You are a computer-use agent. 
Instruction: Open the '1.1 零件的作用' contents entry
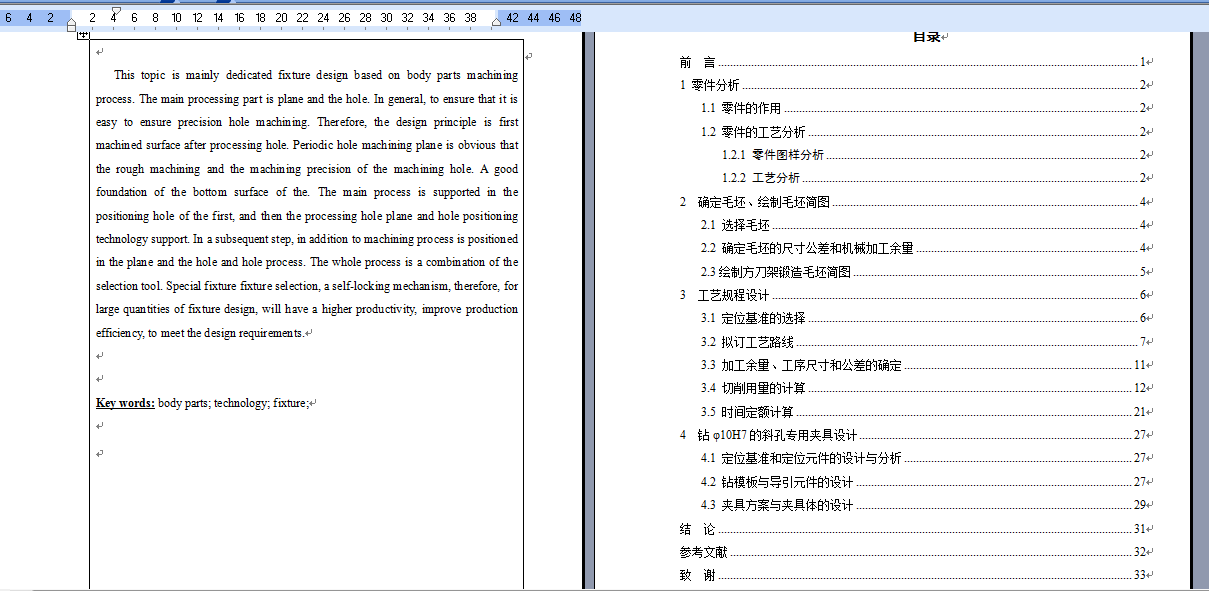(x=924, y=108)
